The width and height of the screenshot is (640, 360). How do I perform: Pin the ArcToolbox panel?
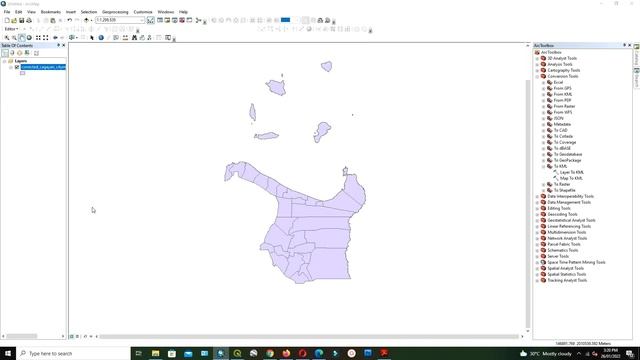click(624, 45)
